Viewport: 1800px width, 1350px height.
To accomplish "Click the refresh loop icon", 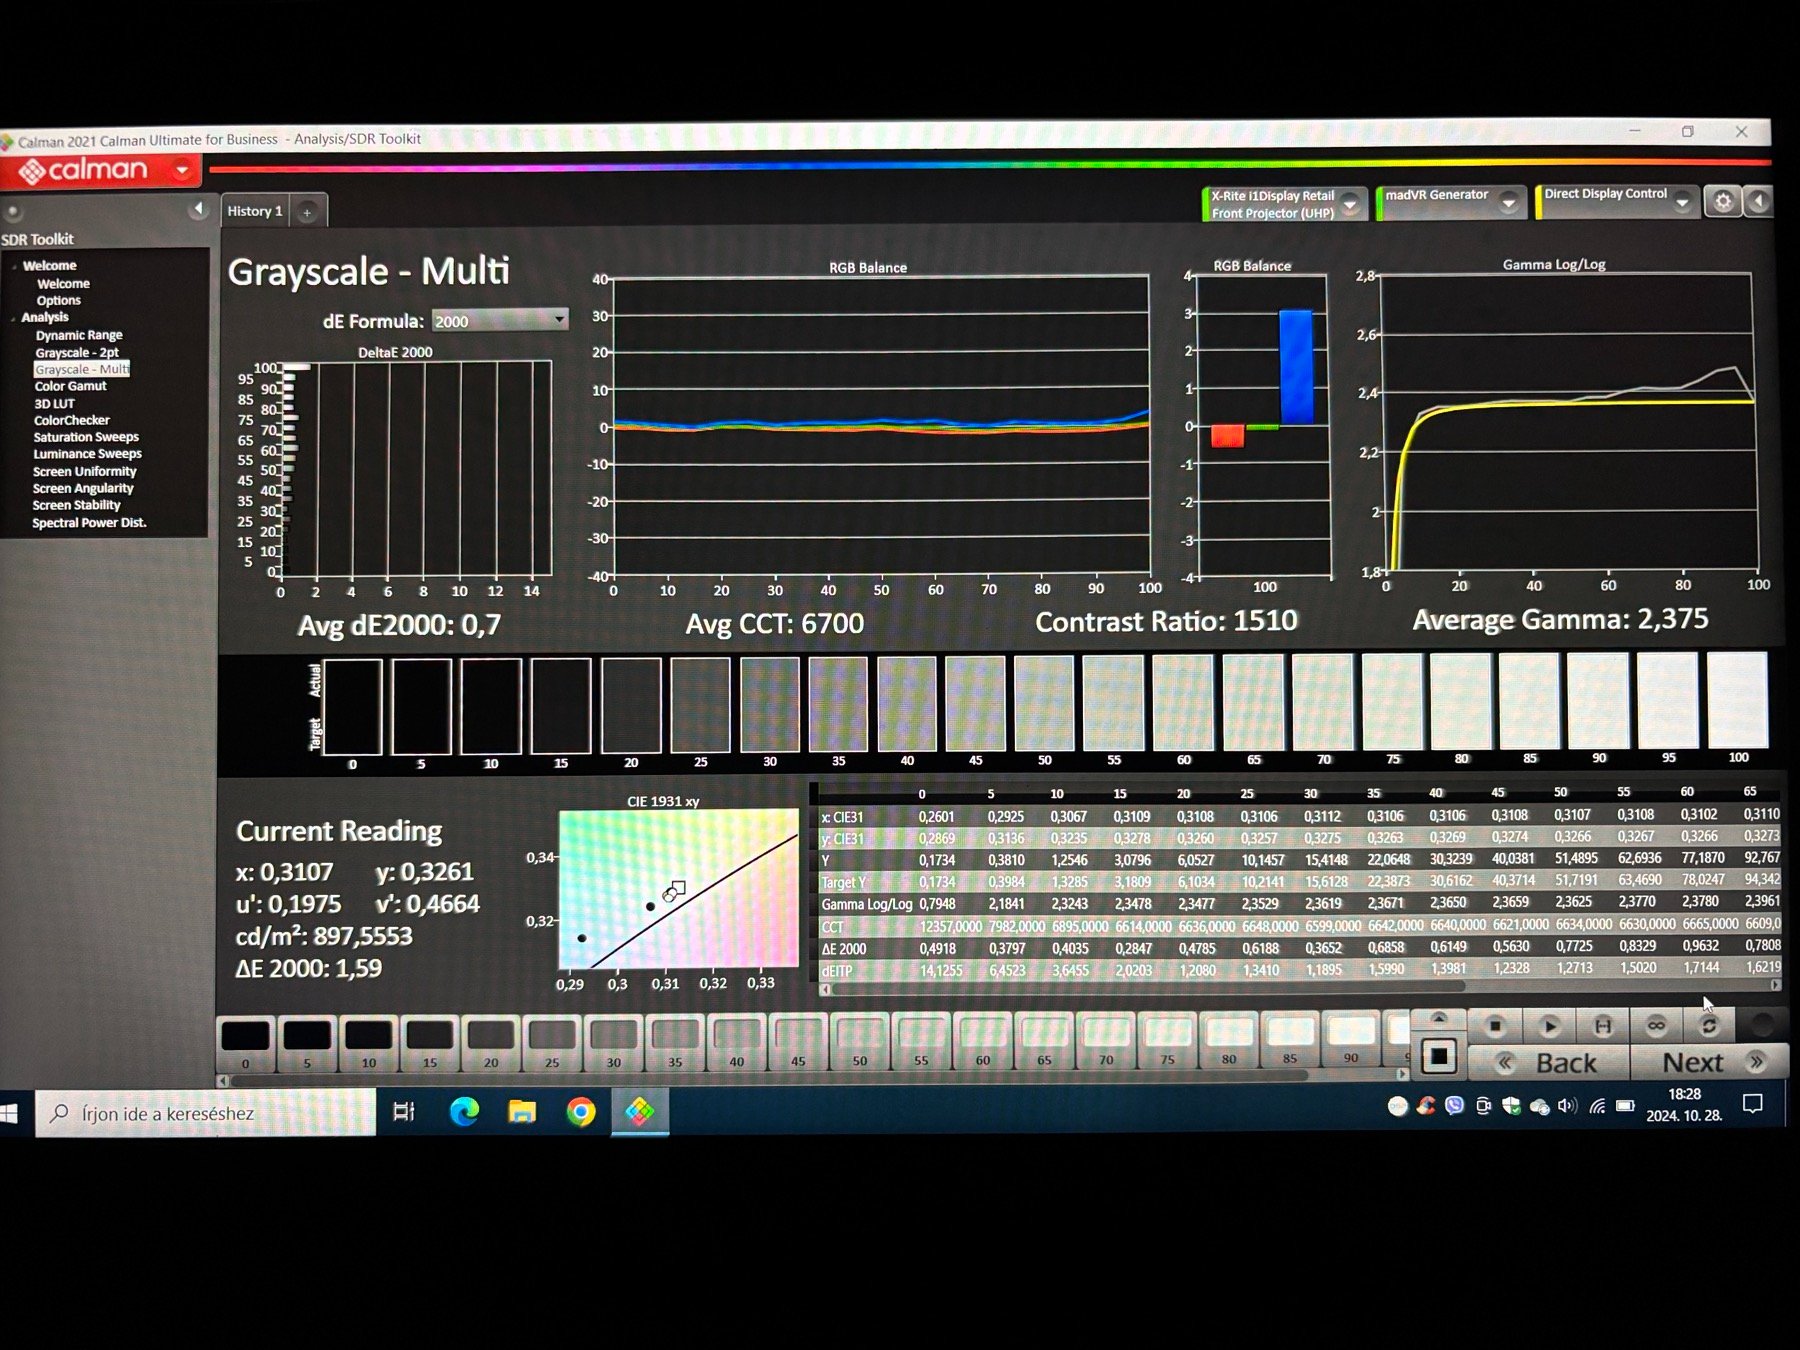I will coord(1709,1026).
